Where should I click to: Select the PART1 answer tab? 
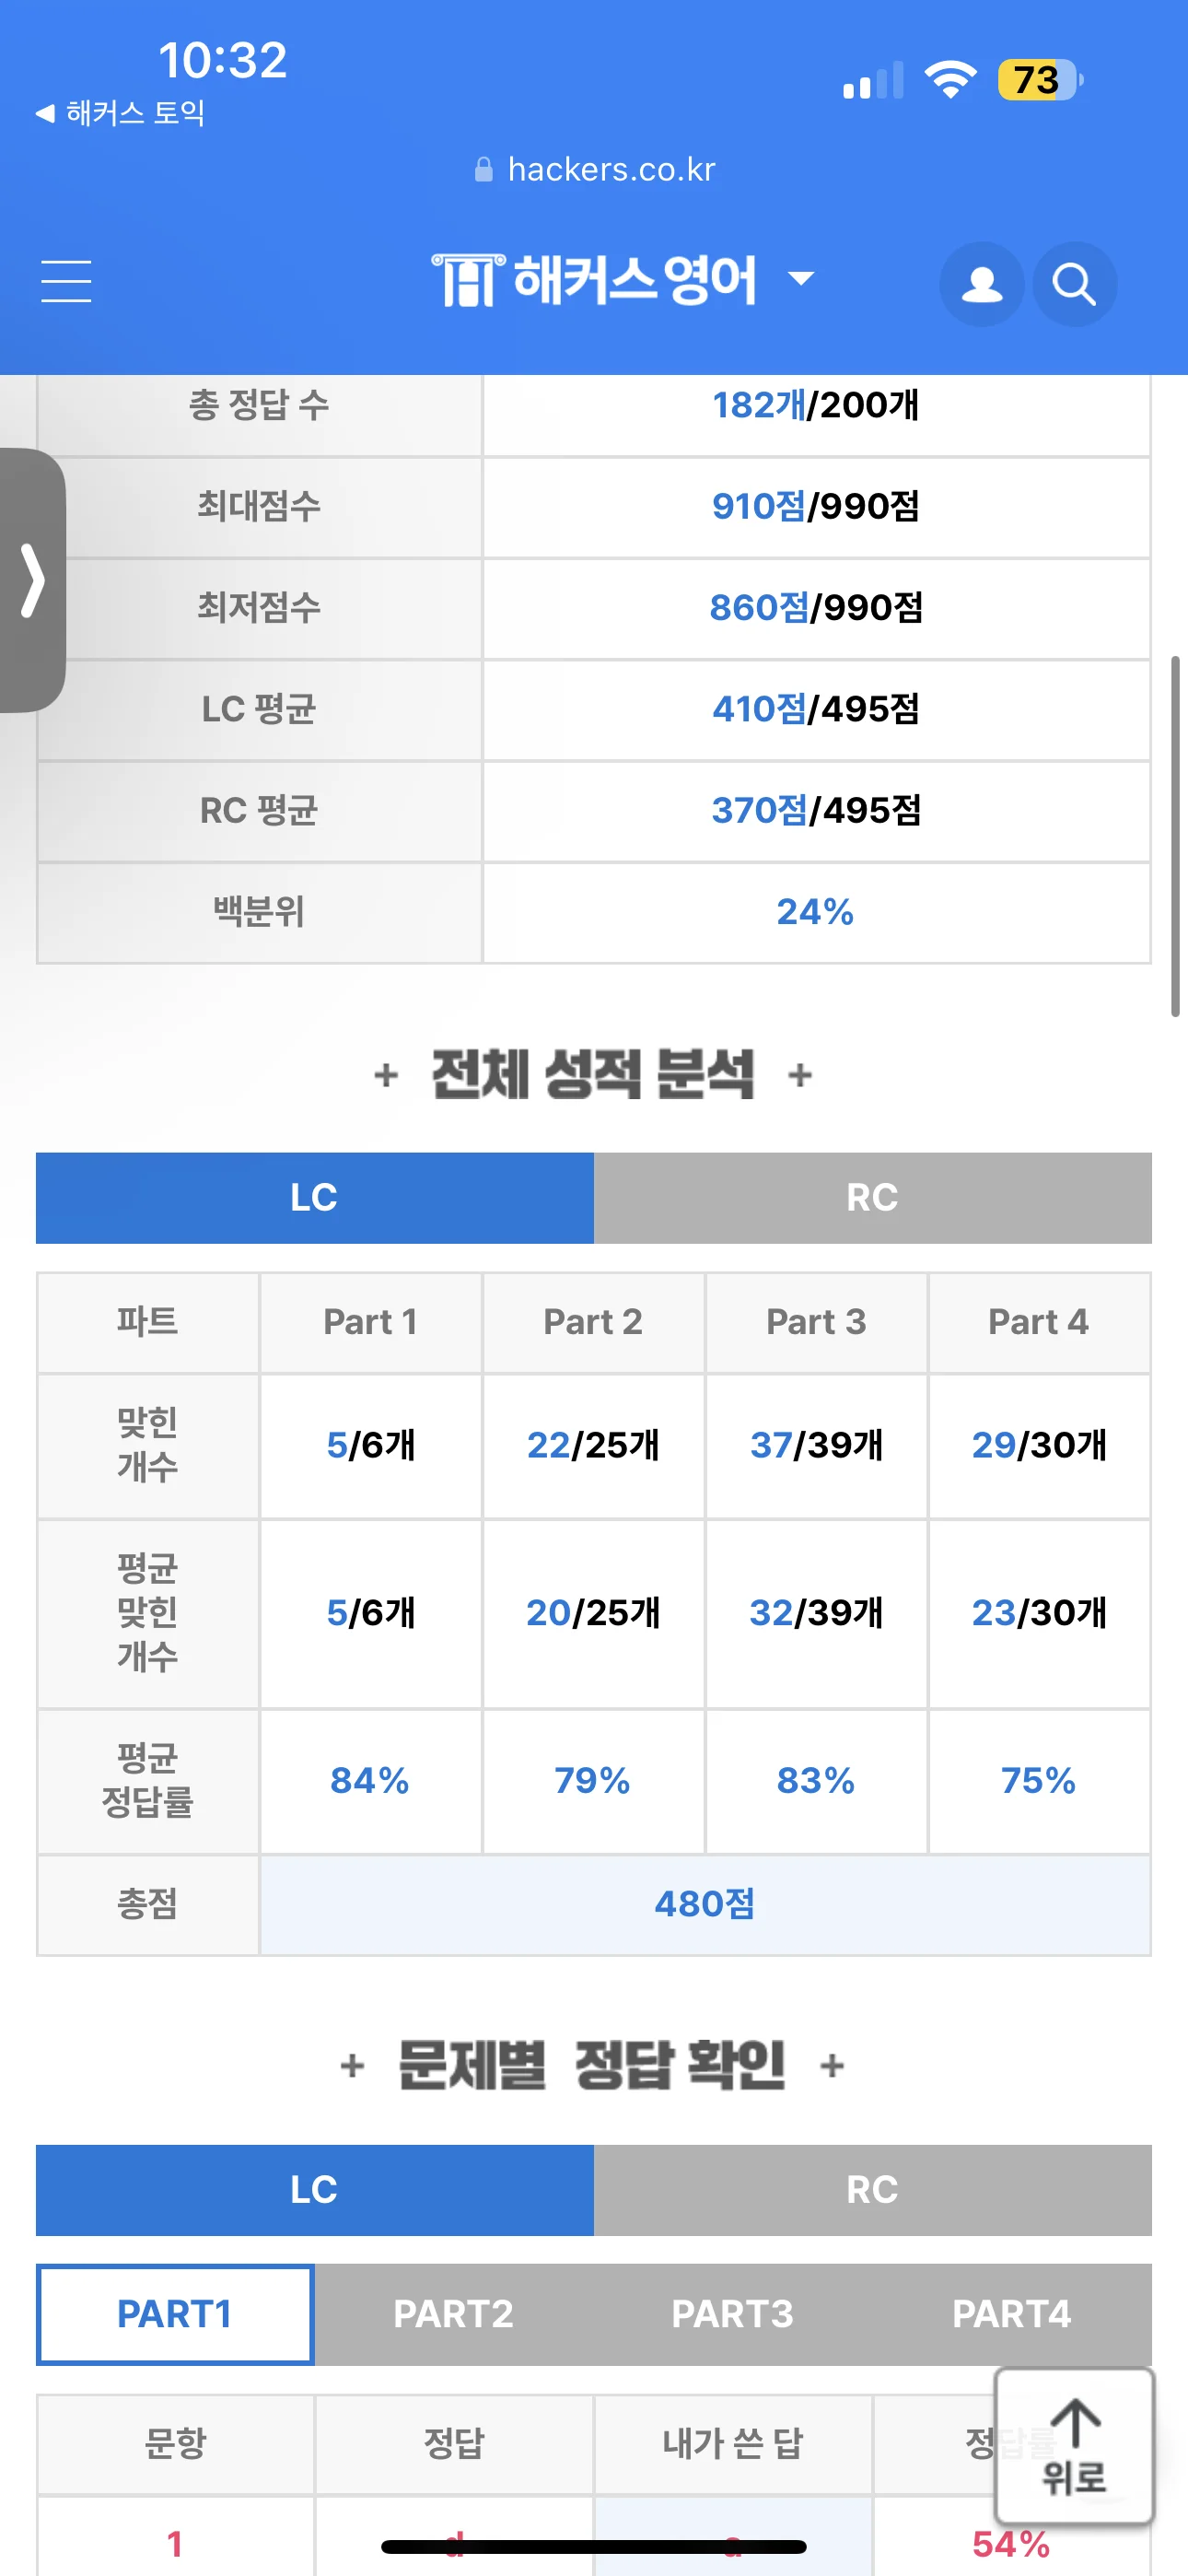(x=175, y=2314)
